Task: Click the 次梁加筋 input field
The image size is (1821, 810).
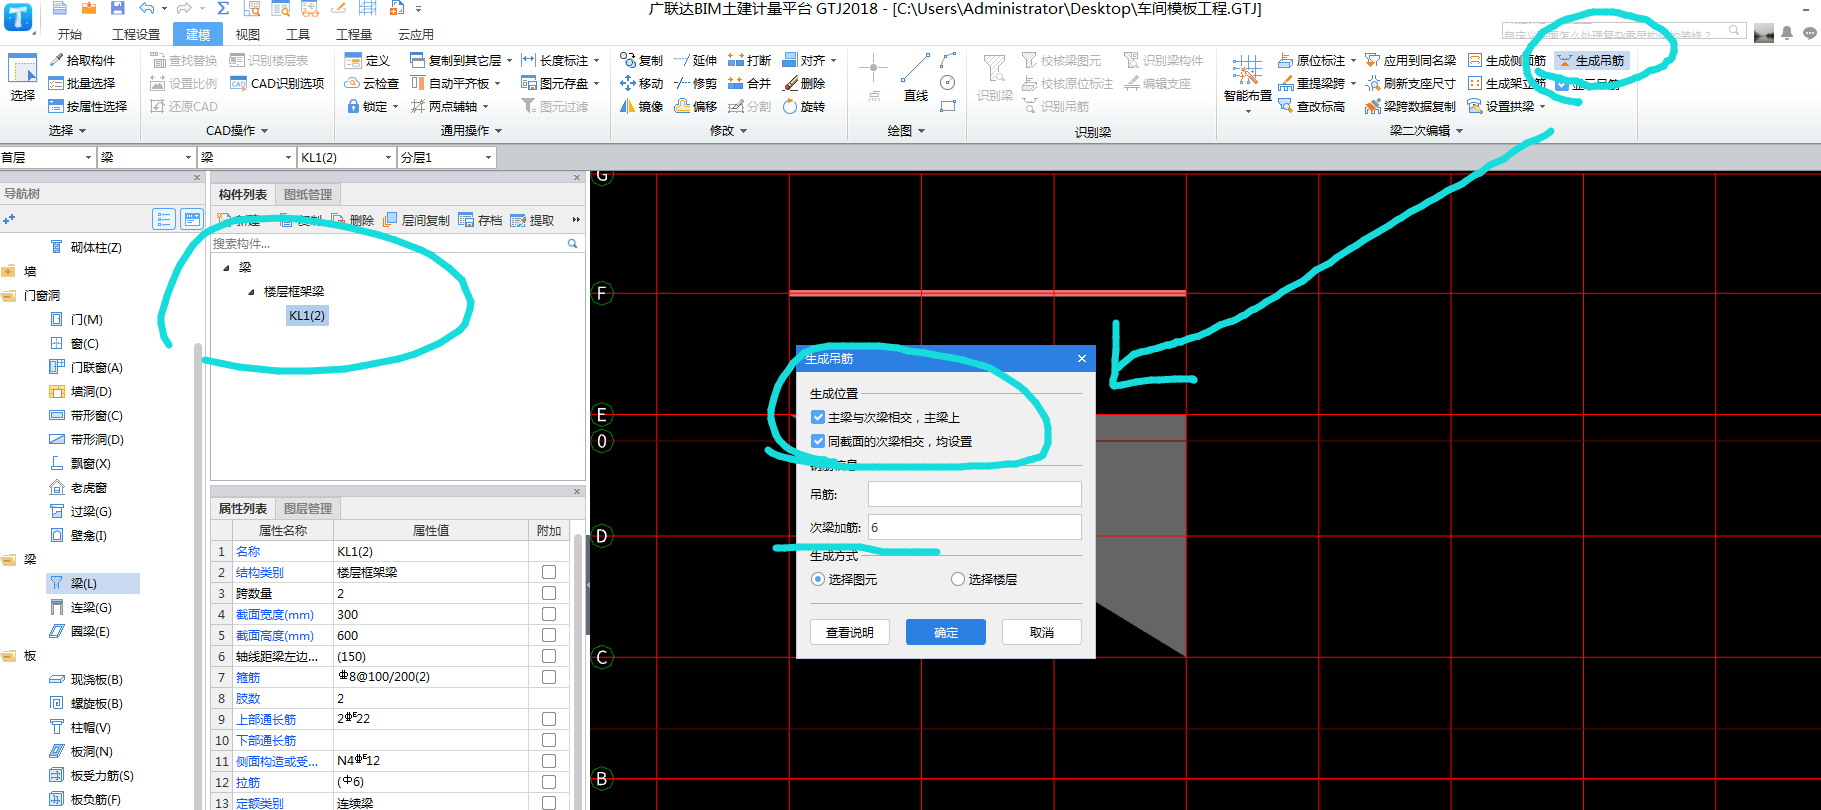Action: tap(975, 527)
